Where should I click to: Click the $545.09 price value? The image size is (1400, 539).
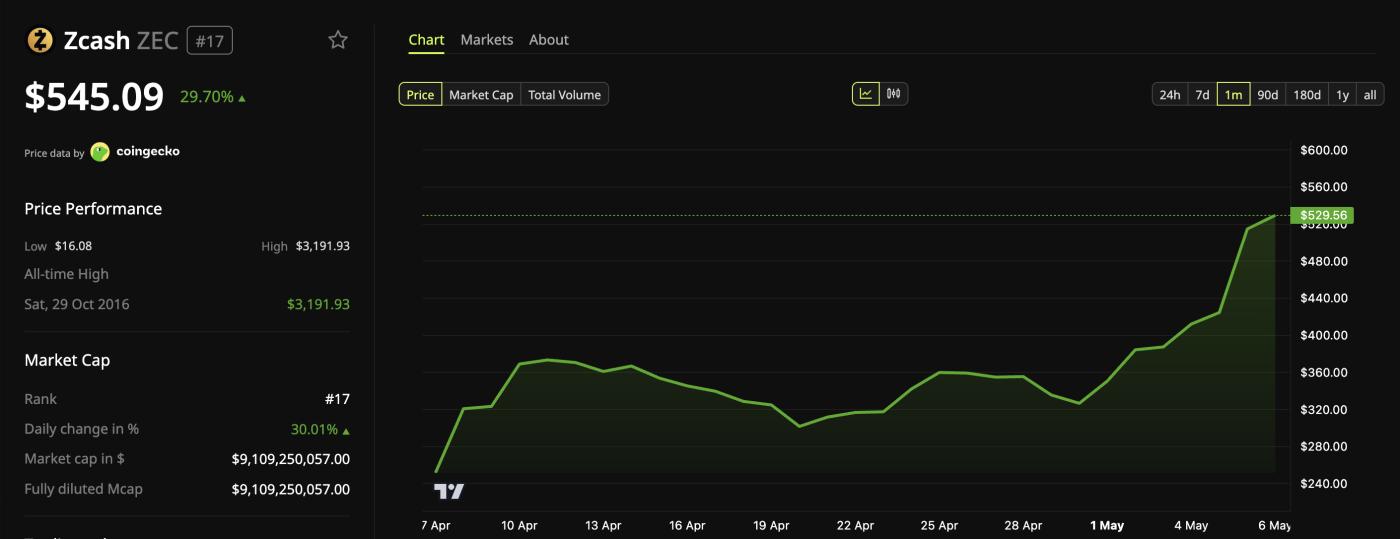[x=94, y=97]
